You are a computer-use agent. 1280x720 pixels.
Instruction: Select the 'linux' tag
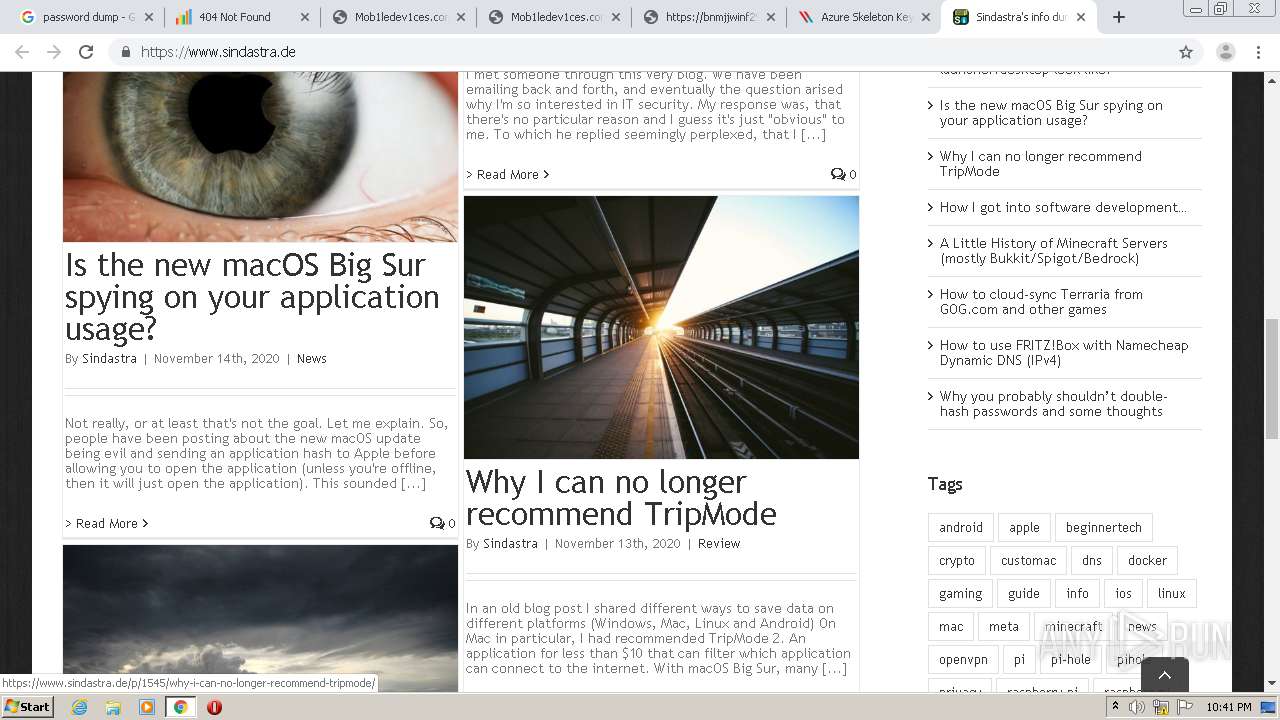pos(1171,593)
